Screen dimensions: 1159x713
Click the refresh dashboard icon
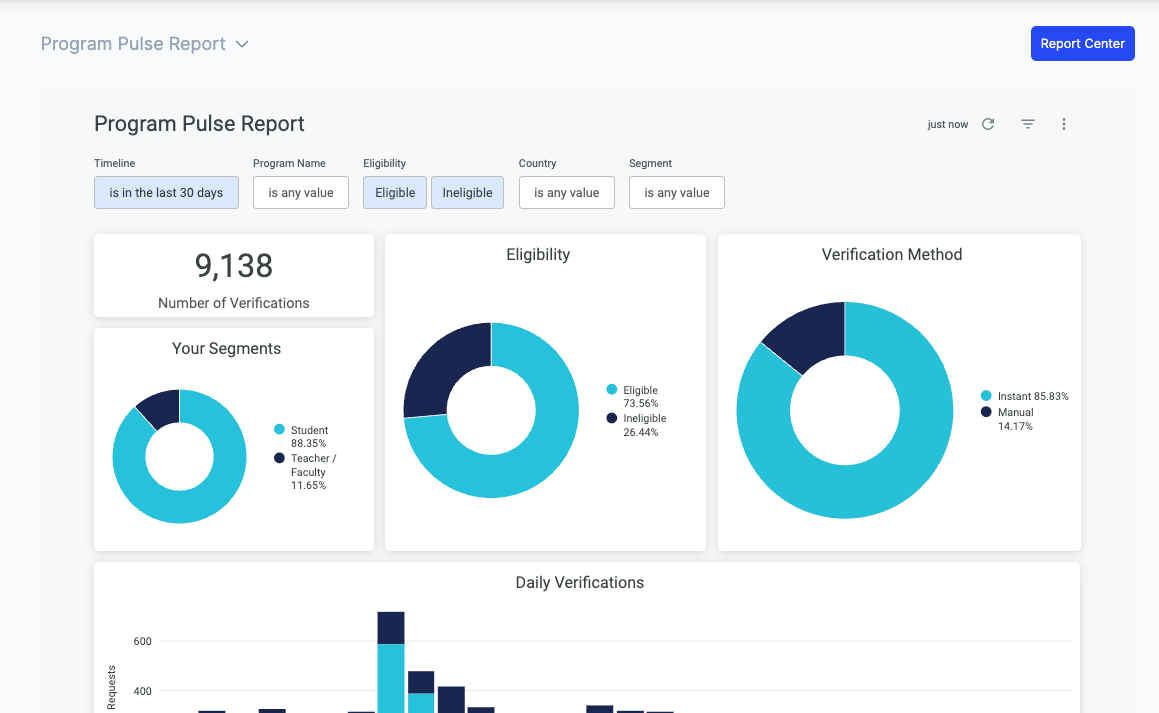(x=988, y=124)
